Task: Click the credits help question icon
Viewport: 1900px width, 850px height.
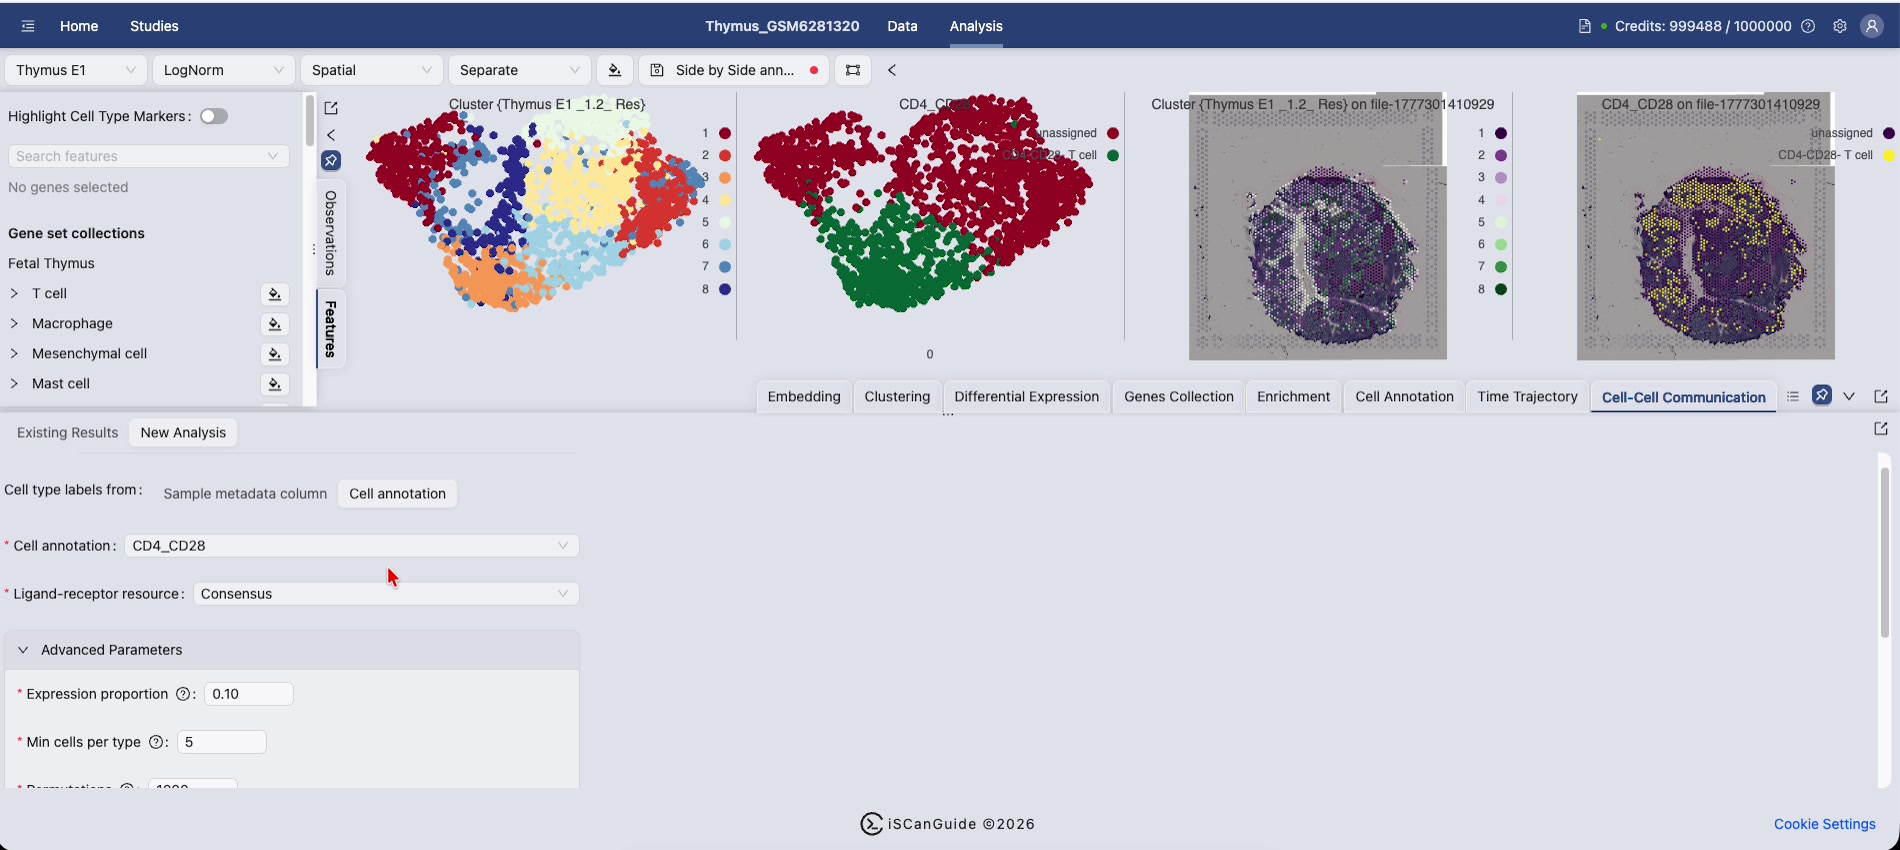Action: click(1808, 26)
